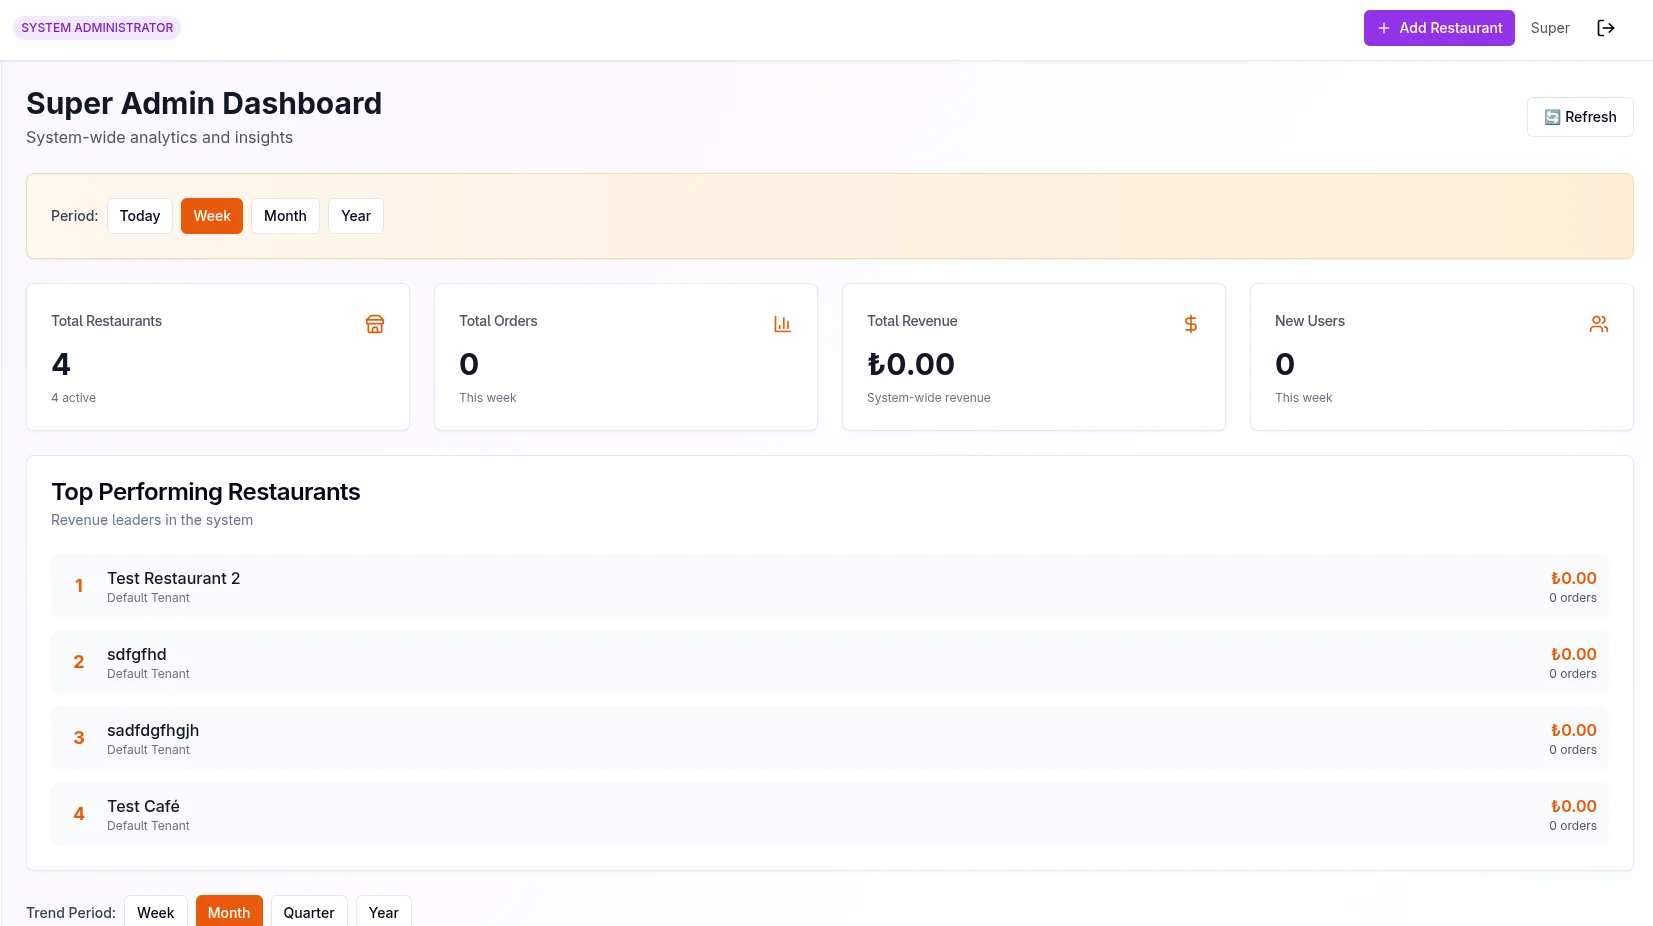
Task: Click the bar chart icon on Total Orders card
Action: pyautogui.click(x=782, y=324)
